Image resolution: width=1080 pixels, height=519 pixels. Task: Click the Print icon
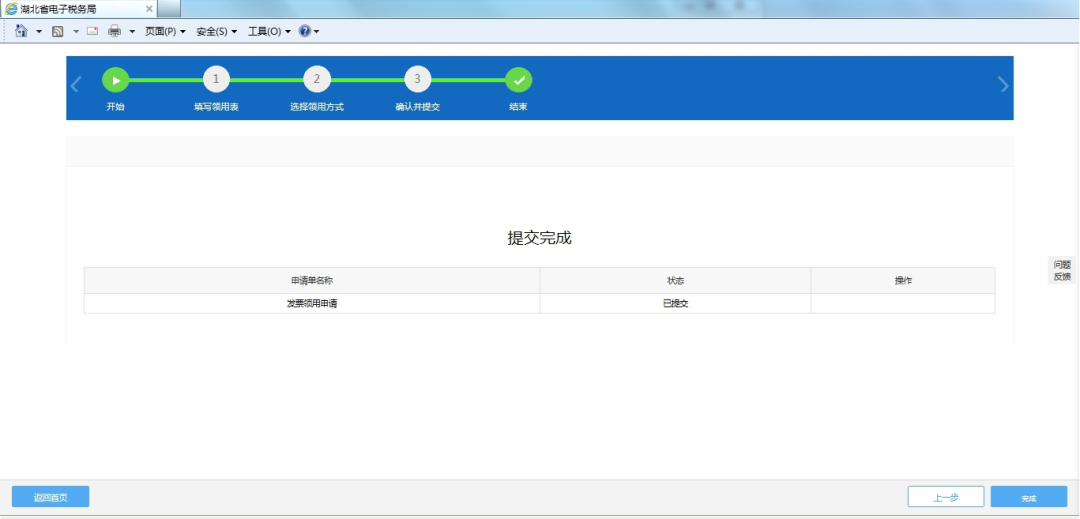pyautogui.click(x=114, y=31)
